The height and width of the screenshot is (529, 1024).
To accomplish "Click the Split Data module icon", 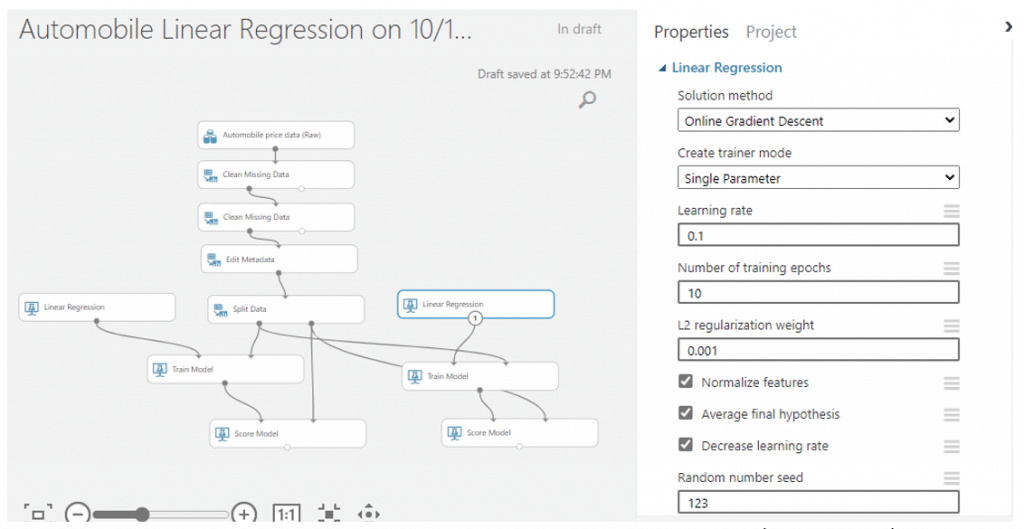I will click(220, 310).
